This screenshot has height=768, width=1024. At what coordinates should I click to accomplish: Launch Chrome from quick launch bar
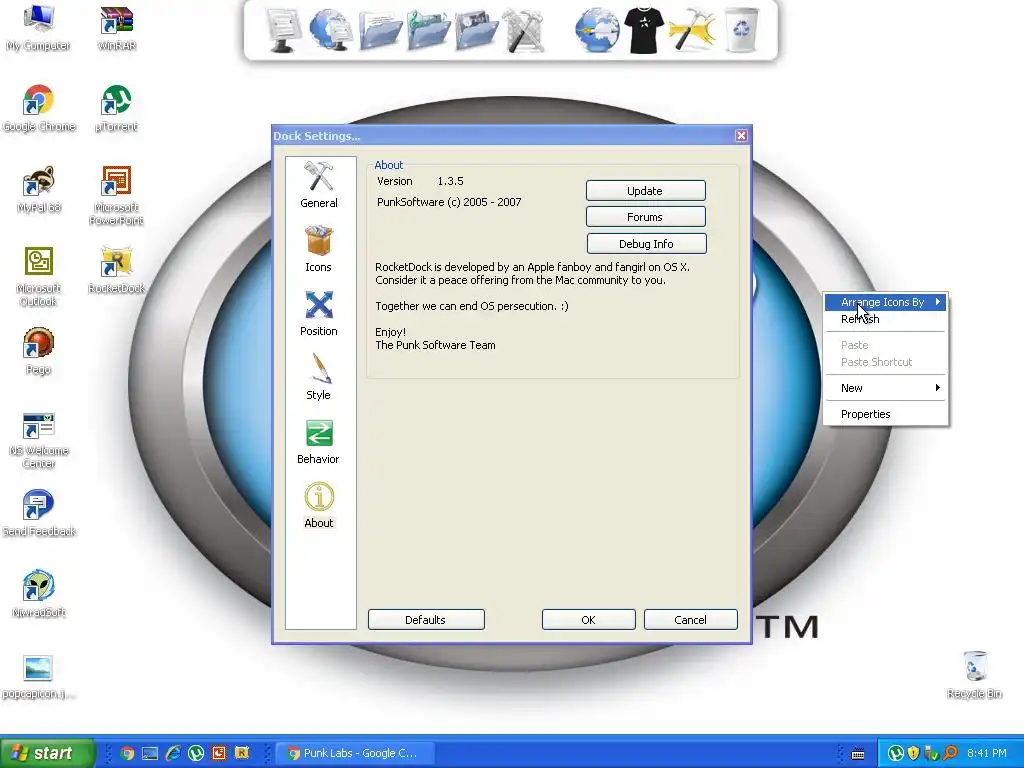[127, 753]
